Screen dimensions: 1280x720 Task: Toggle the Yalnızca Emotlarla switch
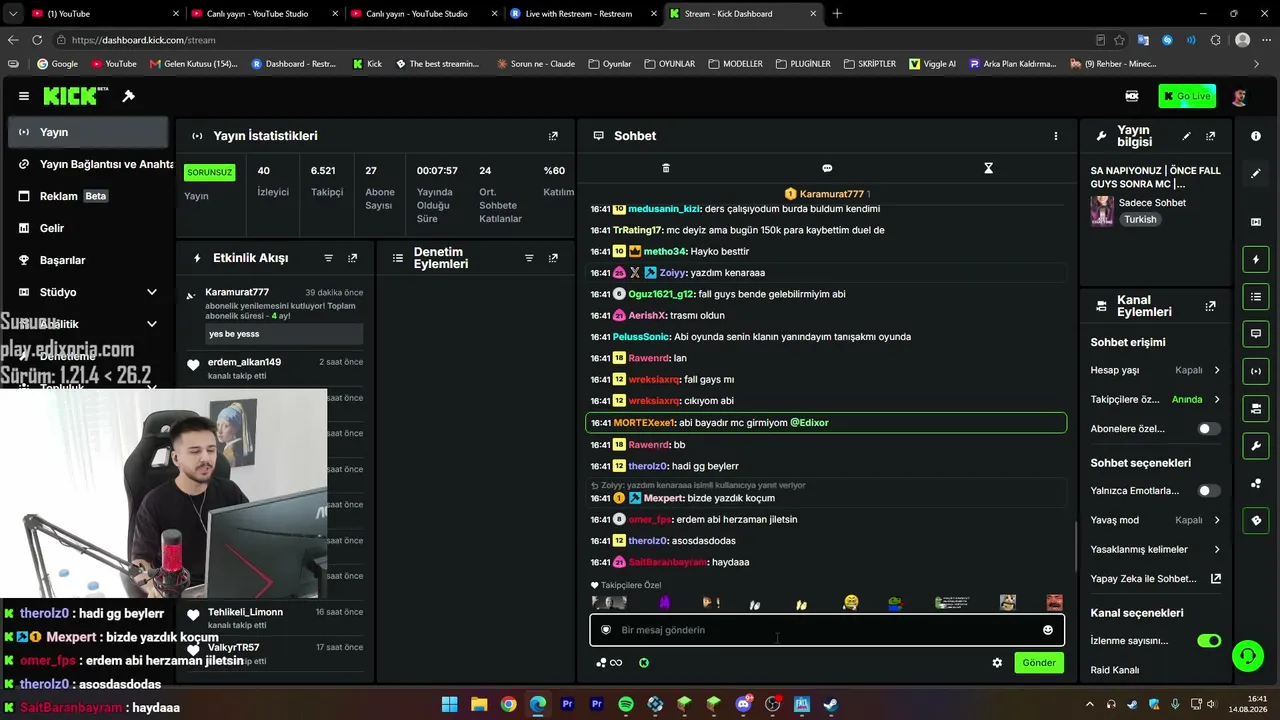point(1209,491)
